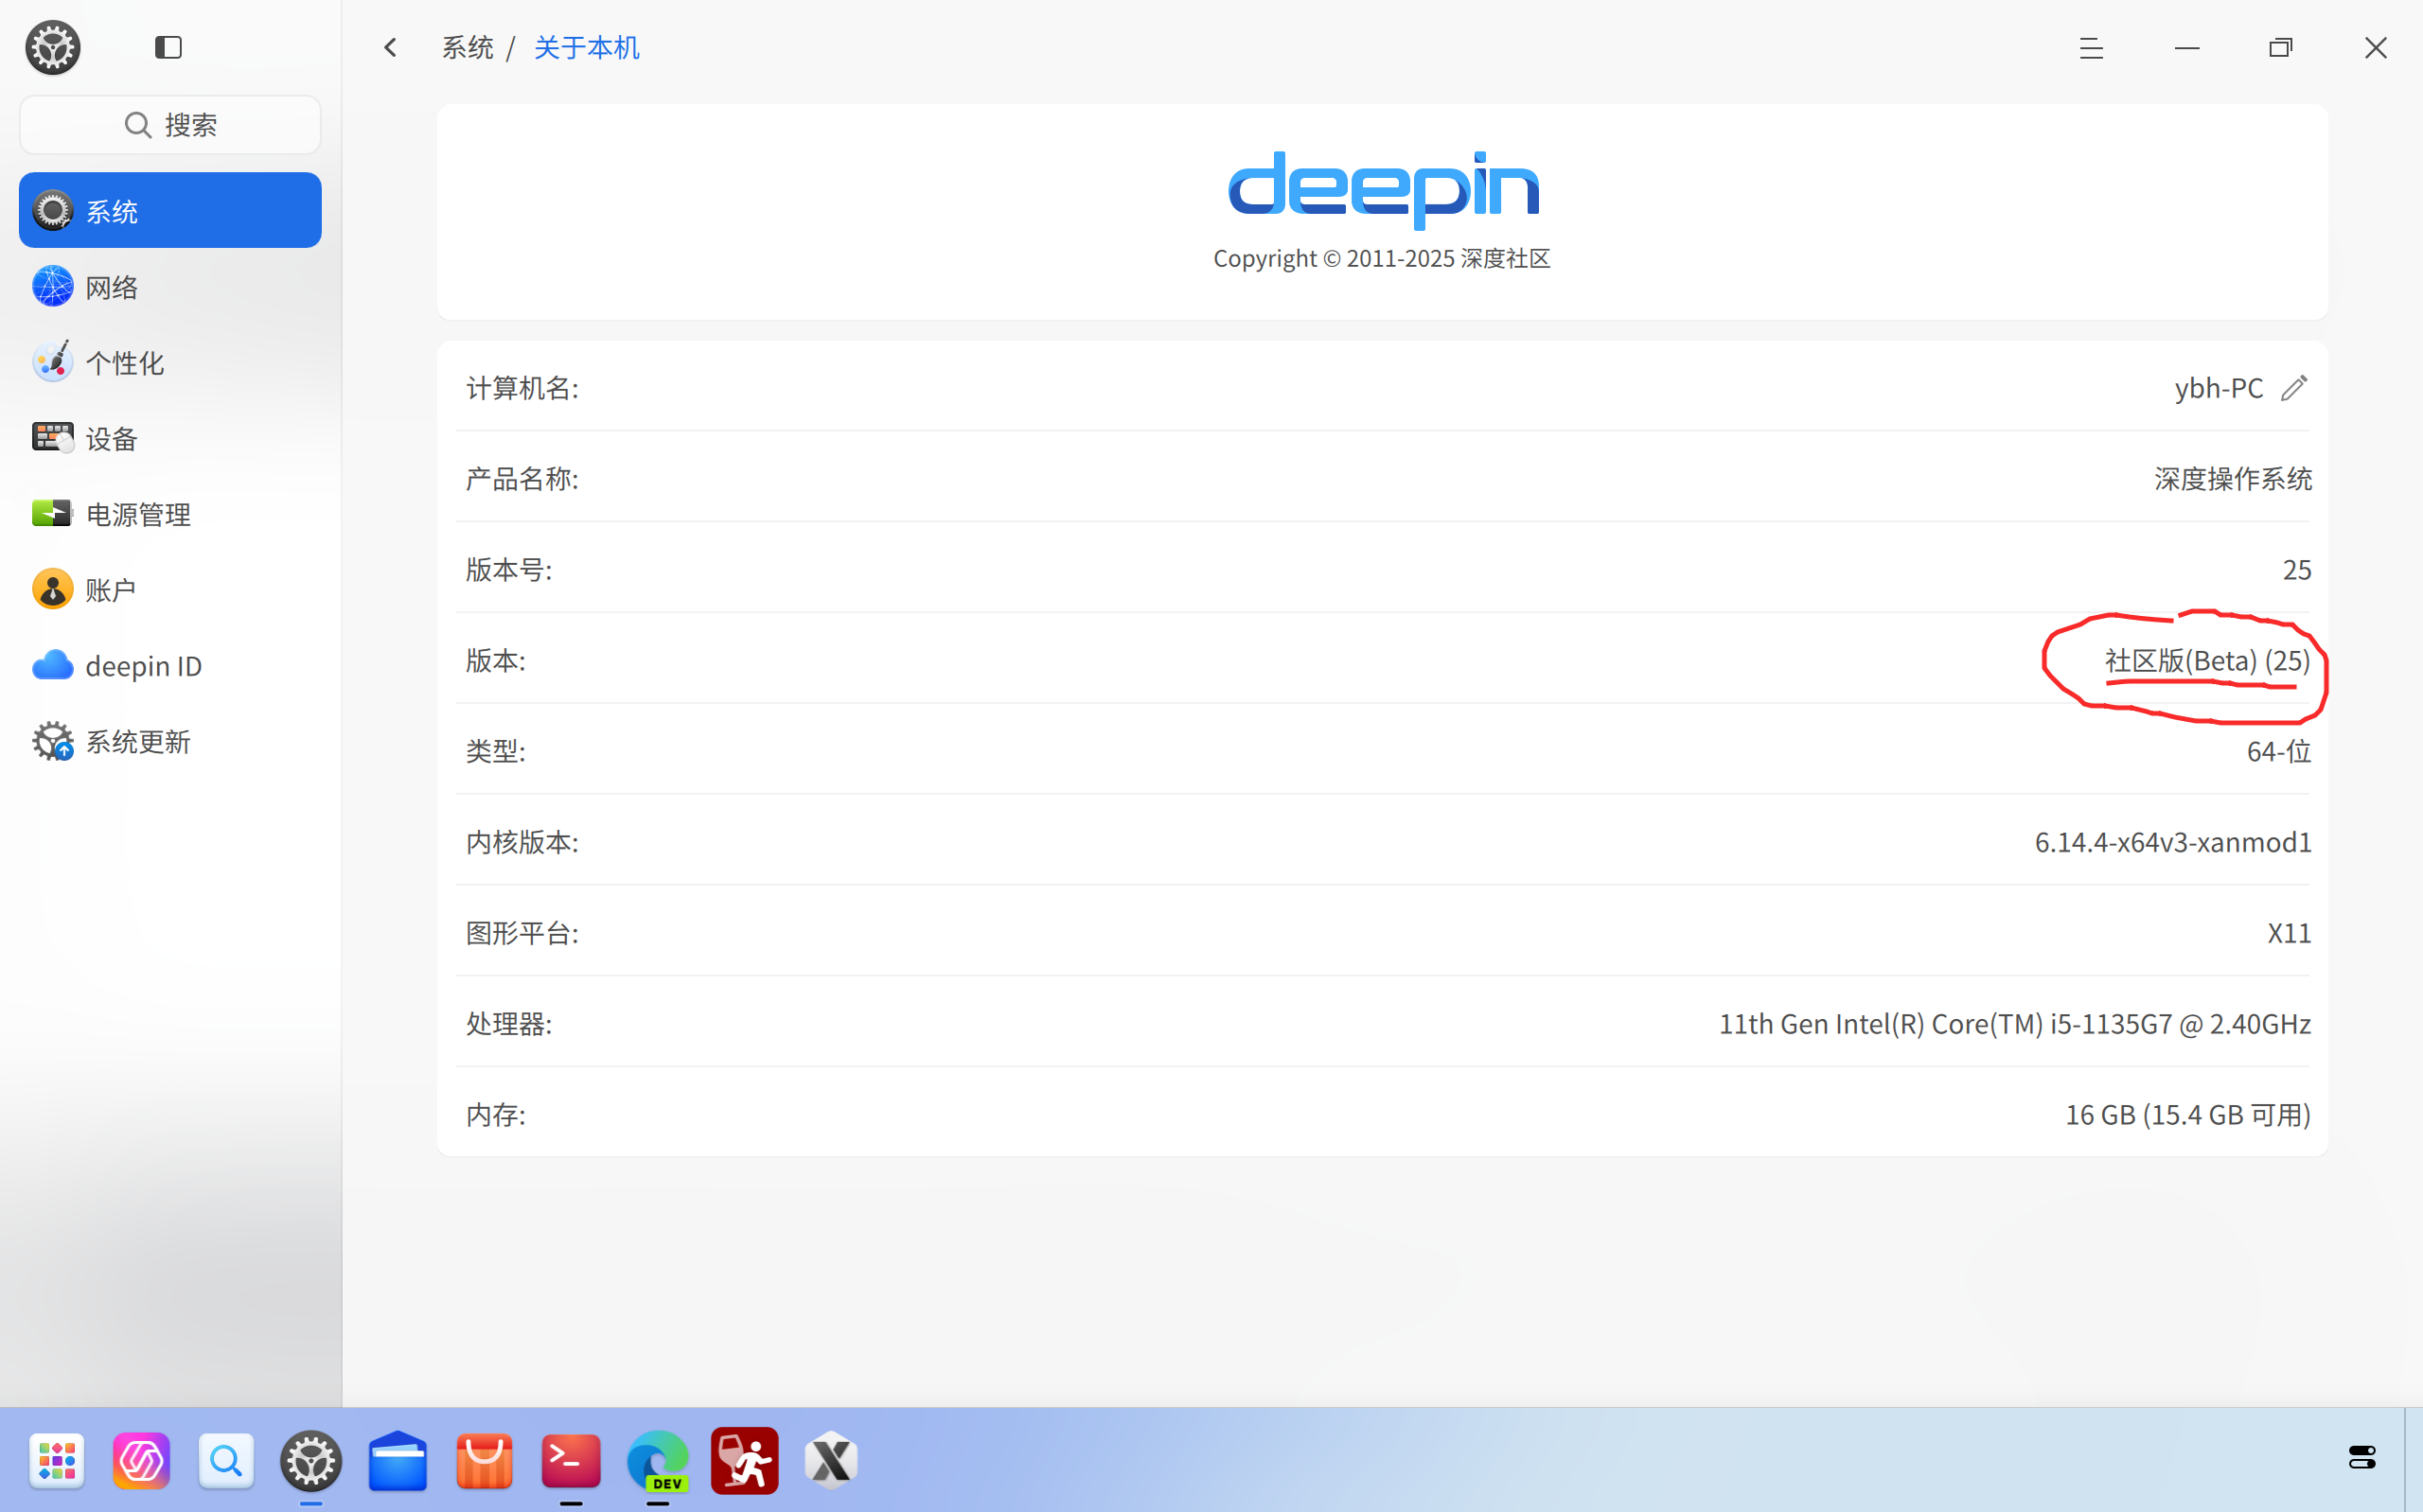Viewport: 2423px width, 1512px height.
Task: Open 账户 accounts settings
Action: 170,589
